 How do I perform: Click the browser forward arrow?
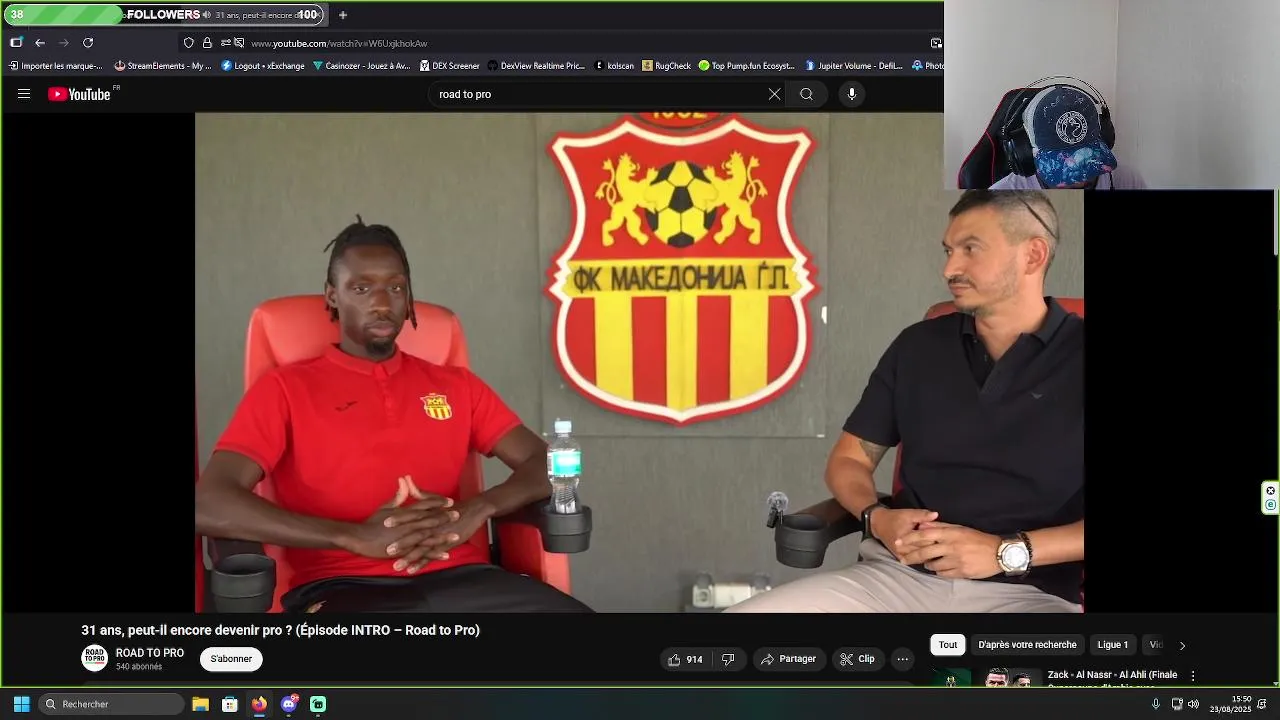(64, 43)
